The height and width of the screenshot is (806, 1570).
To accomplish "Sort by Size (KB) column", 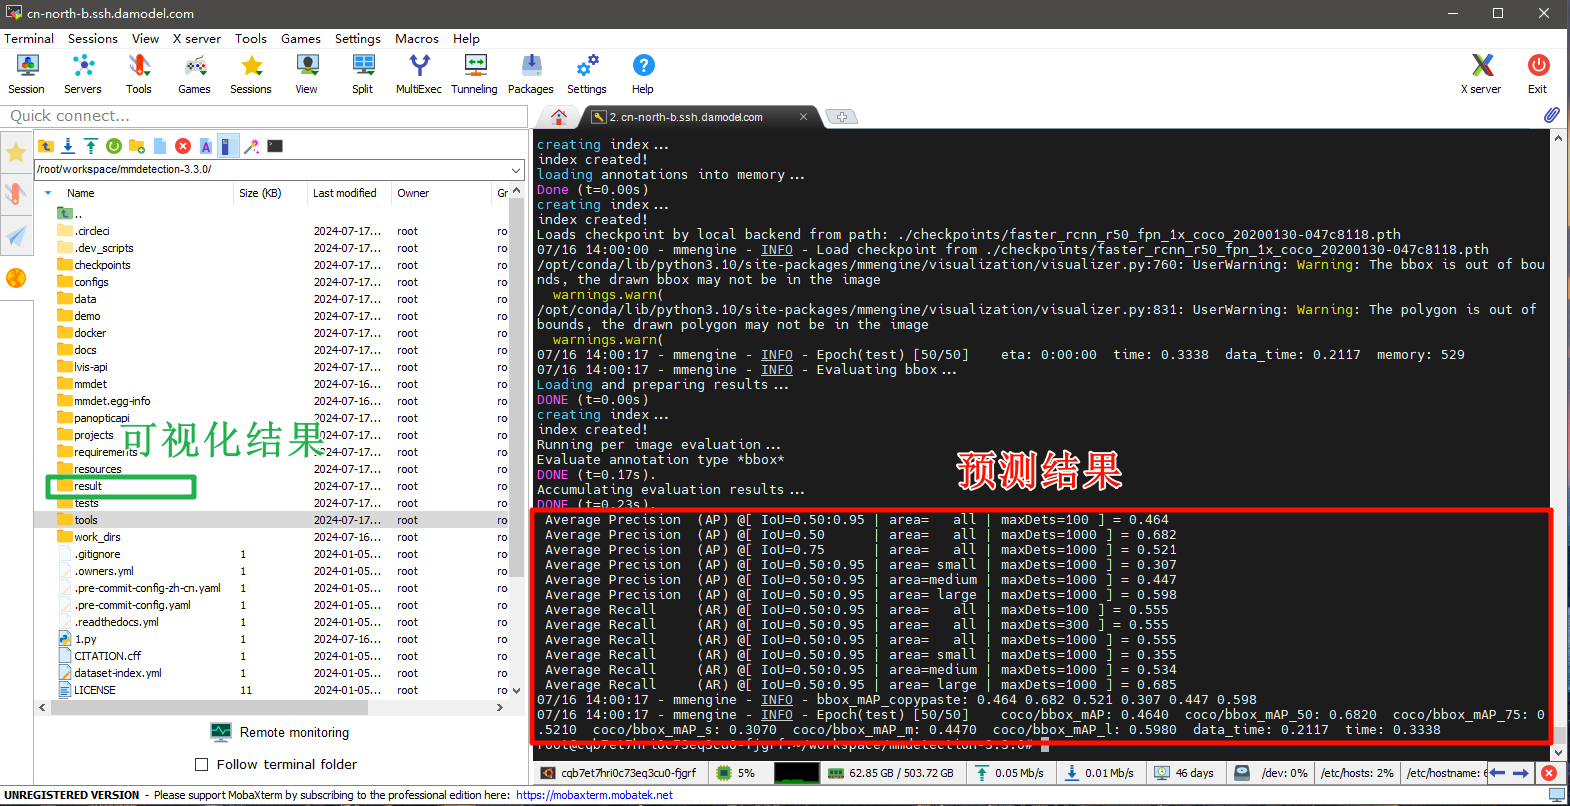I will [260, 193].
